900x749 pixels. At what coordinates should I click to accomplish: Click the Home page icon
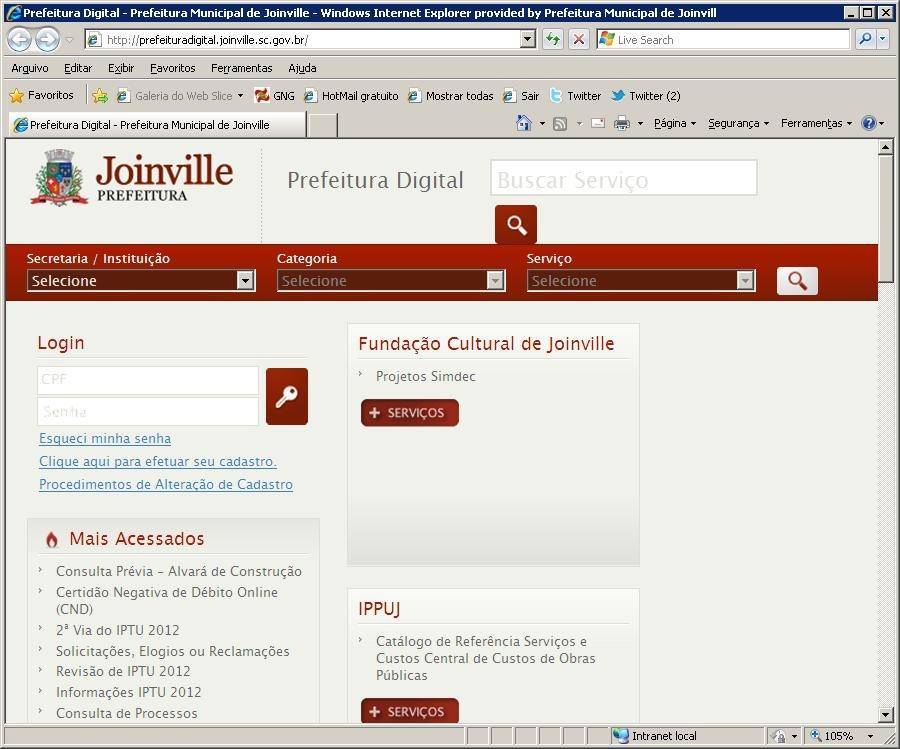pos(523,123)
